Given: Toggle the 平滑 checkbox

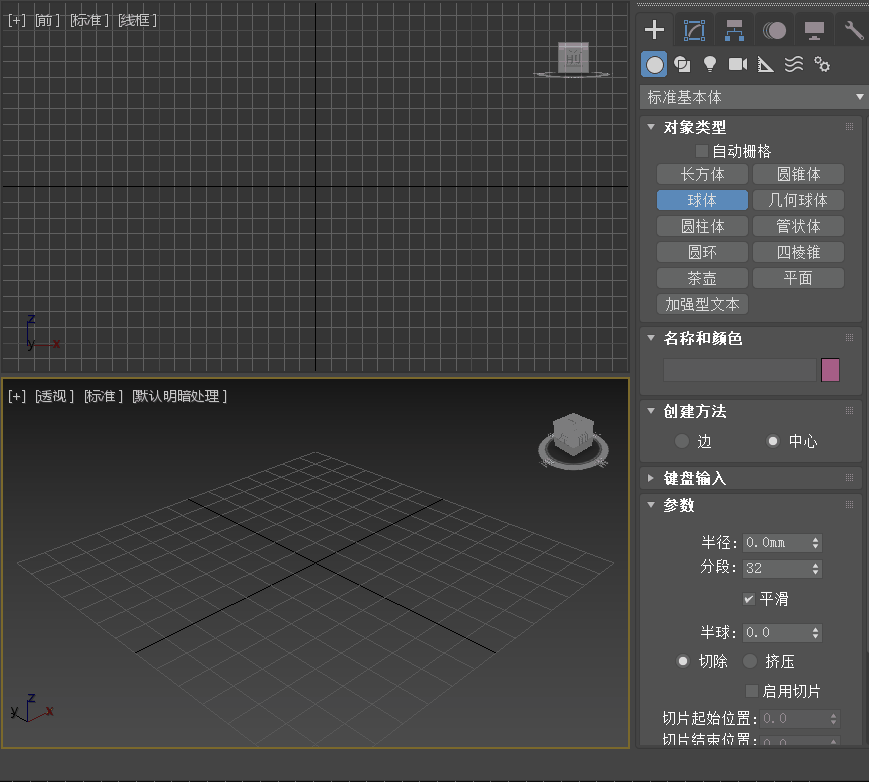Looking at the screenshot, I should click(x=749, y=599).
